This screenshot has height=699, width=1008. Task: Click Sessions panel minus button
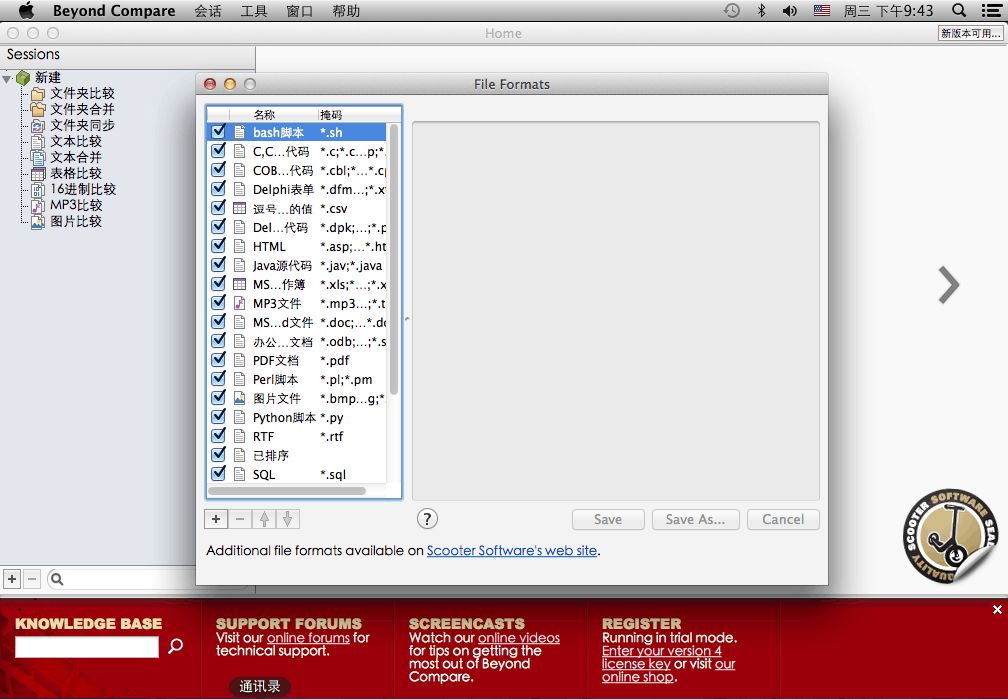click(x=32, y=579)
